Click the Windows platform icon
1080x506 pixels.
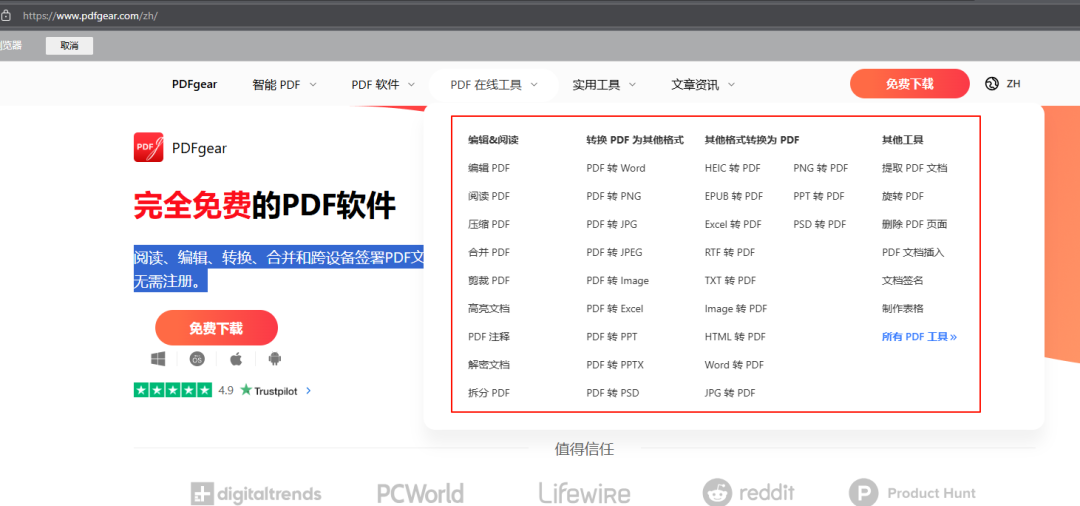pos(158,359)
